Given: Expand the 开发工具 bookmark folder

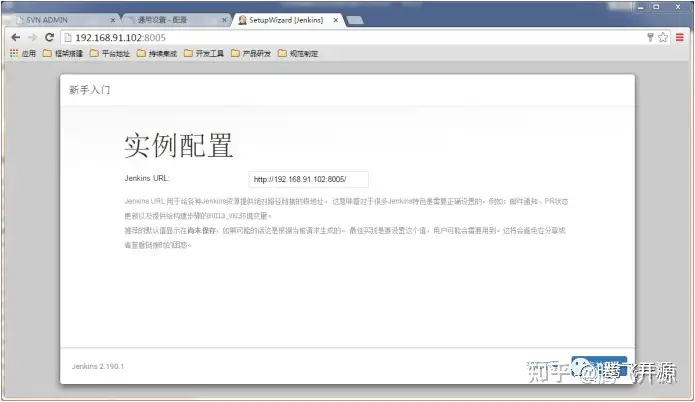Looking at the screenshot, I should [x=204, y=54].
